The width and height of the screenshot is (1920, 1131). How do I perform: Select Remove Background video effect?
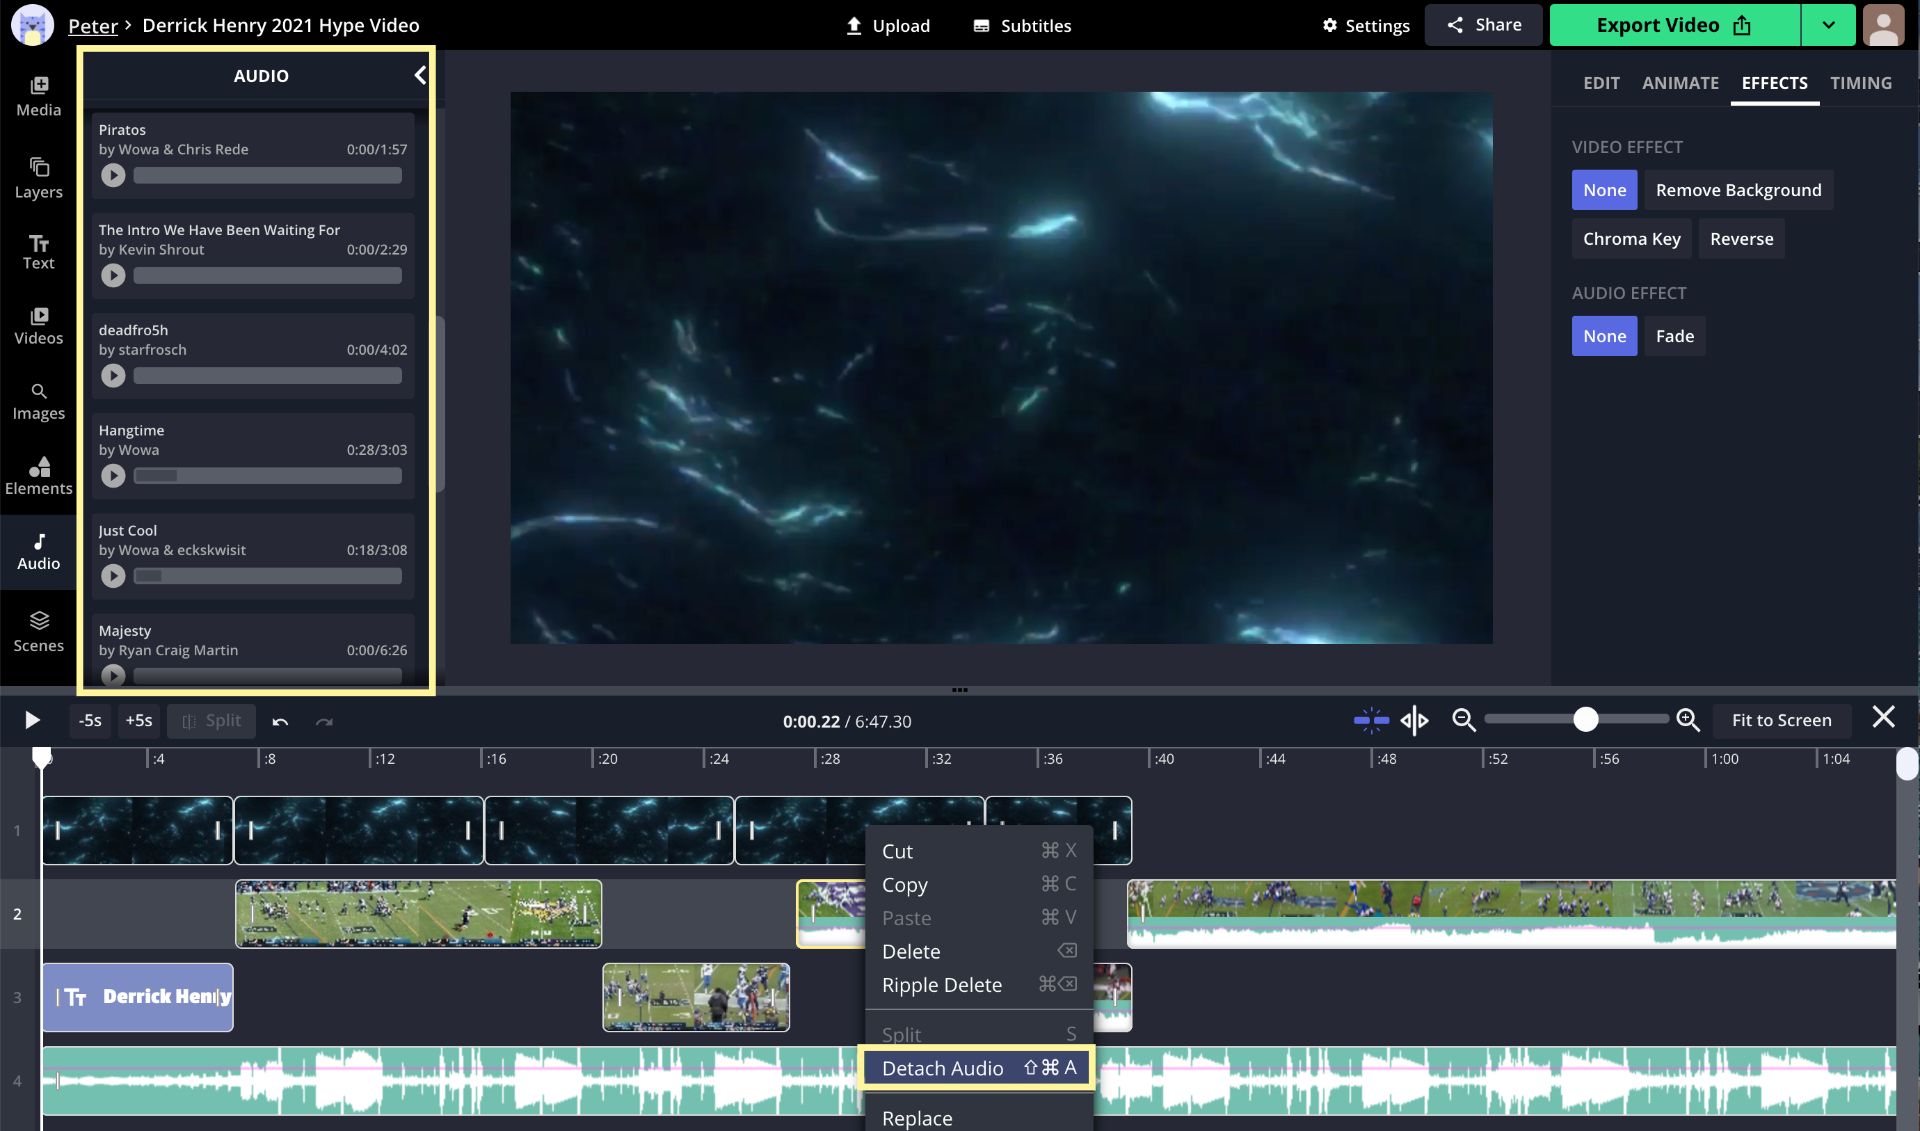[1738, 190]
